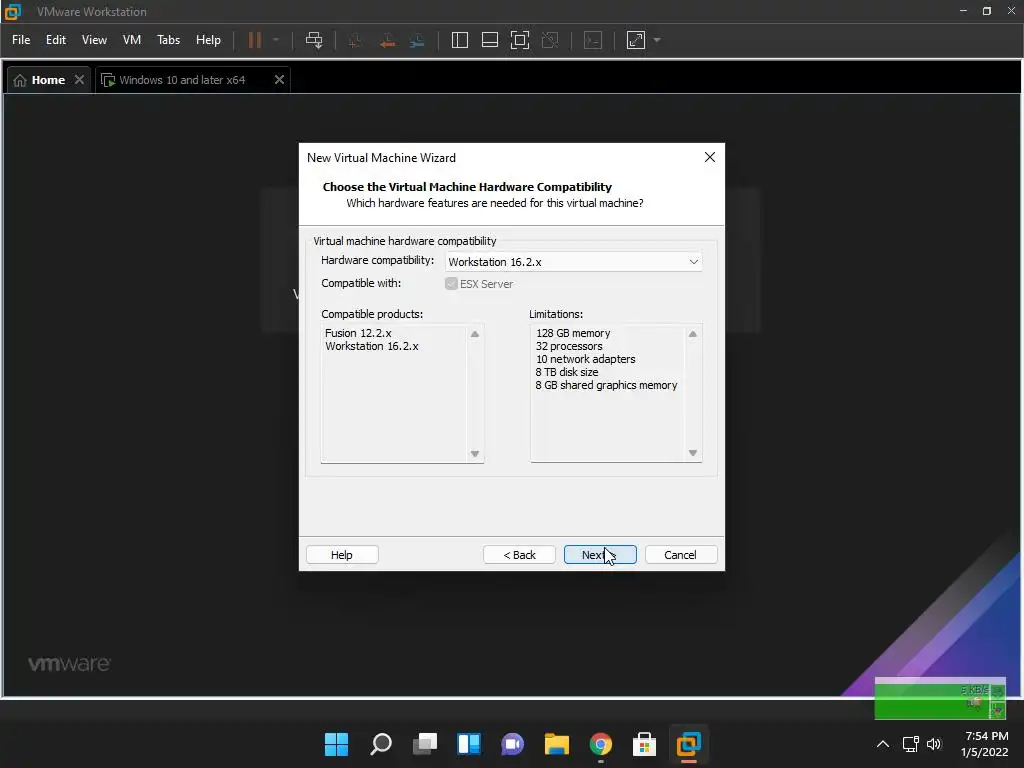
Task: Open taskbar Search
Action: click(381, 744)
